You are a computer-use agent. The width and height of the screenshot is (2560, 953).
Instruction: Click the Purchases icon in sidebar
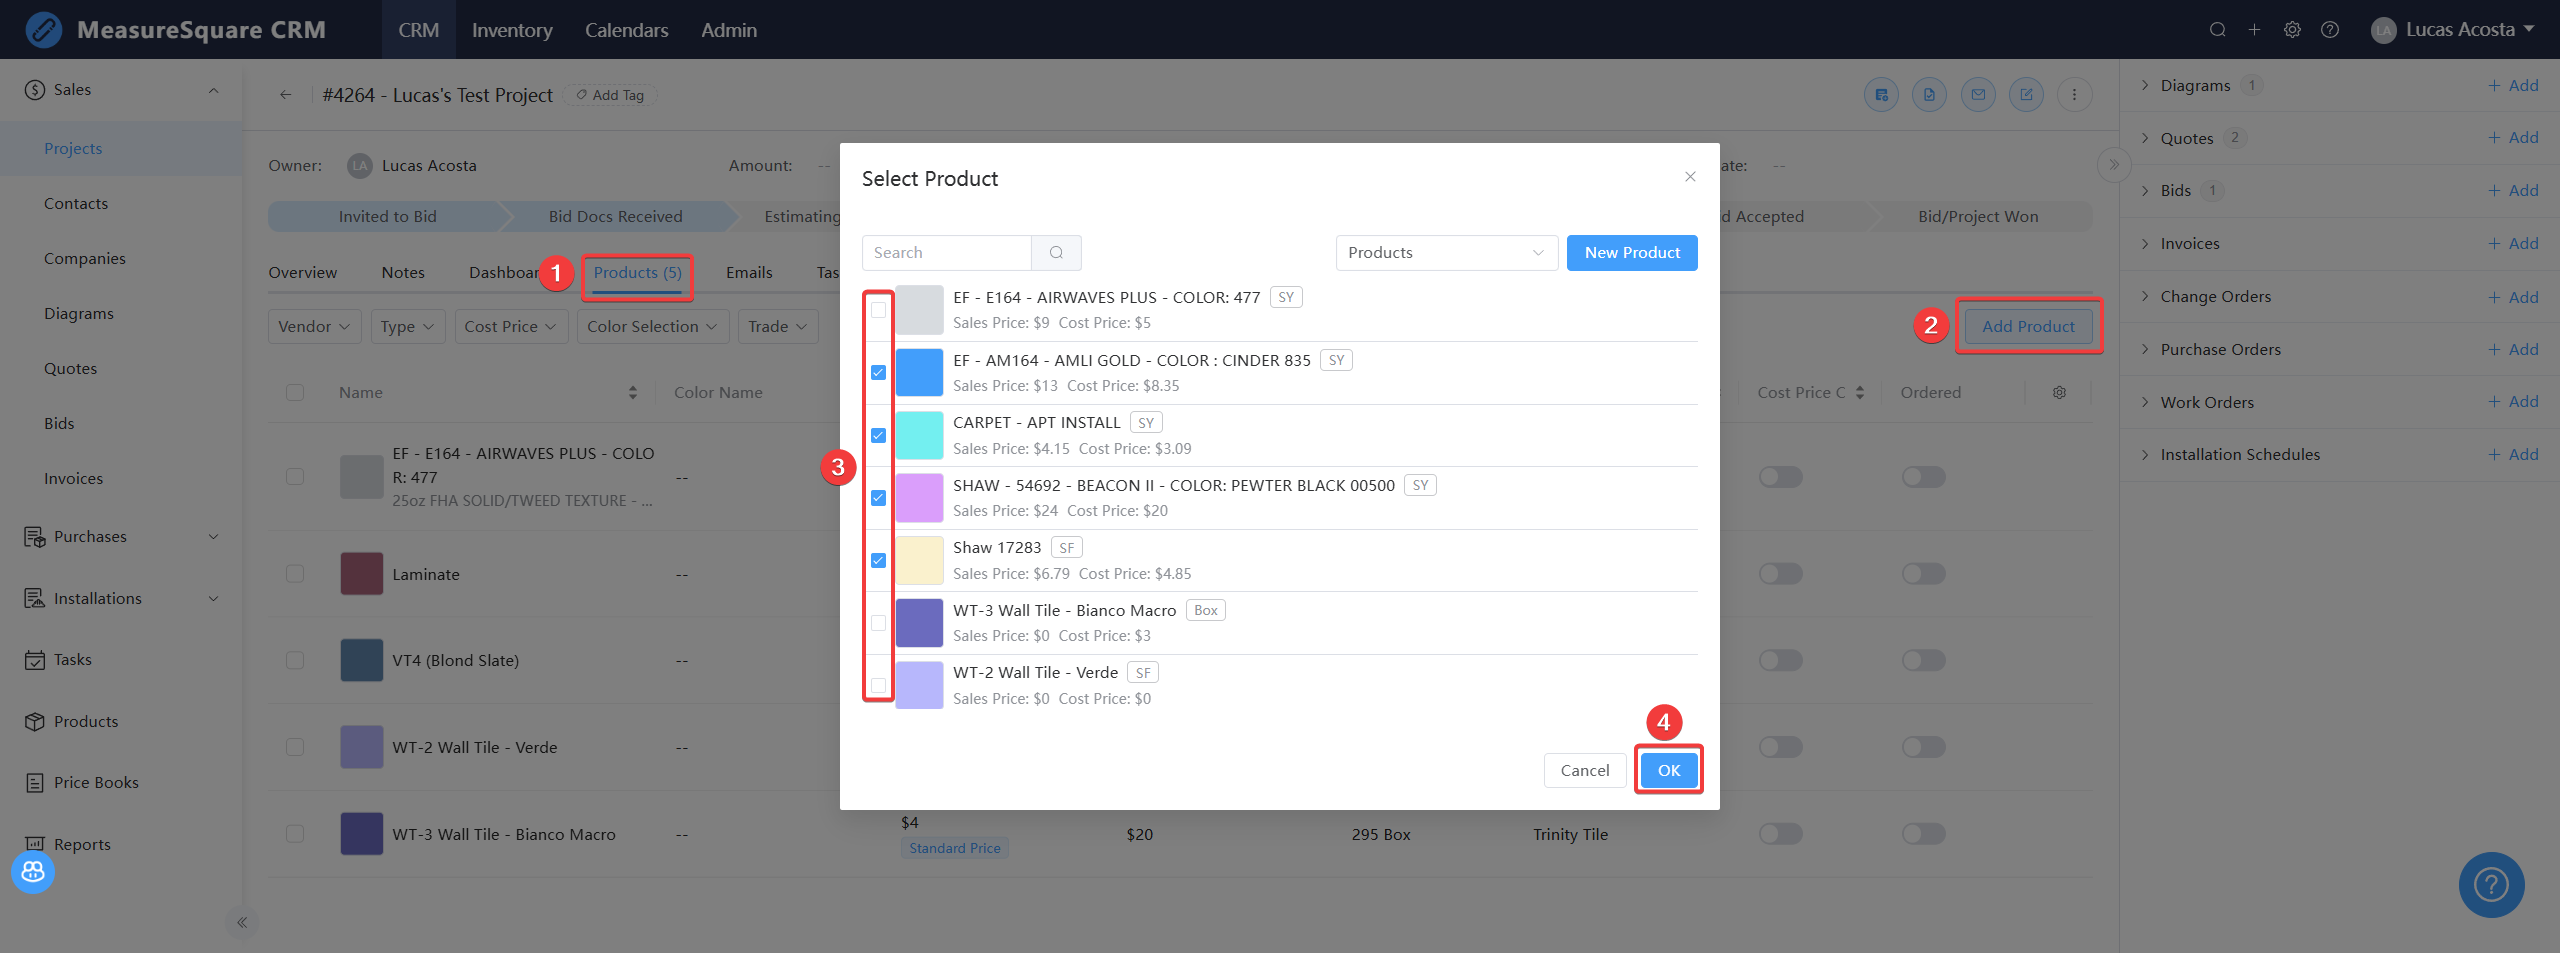coord(35,537)
